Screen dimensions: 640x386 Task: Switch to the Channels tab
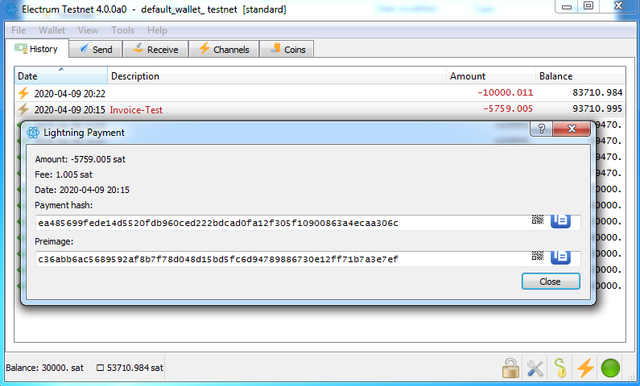224,49
